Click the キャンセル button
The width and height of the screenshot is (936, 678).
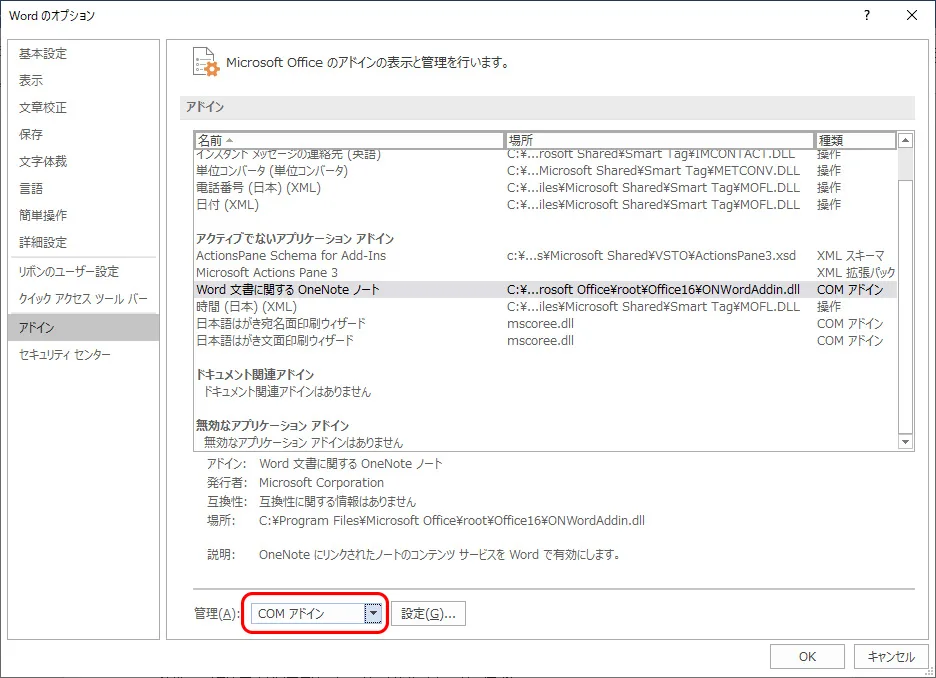(890, 657)
